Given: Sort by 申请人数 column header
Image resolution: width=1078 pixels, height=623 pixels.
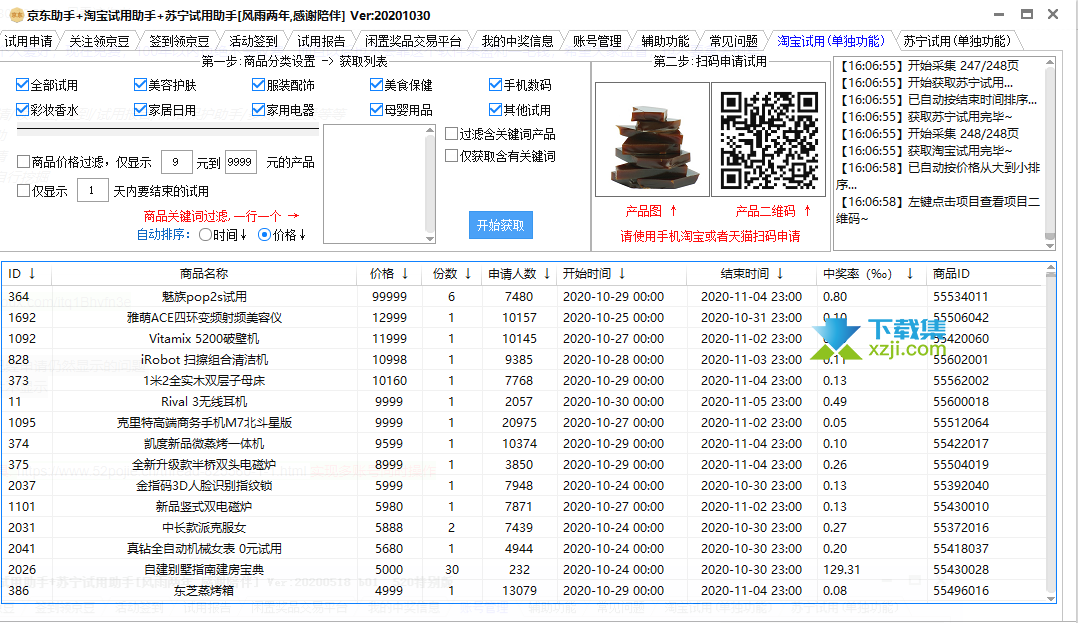Looking at the screenshot, I should [x=519, y=274].
